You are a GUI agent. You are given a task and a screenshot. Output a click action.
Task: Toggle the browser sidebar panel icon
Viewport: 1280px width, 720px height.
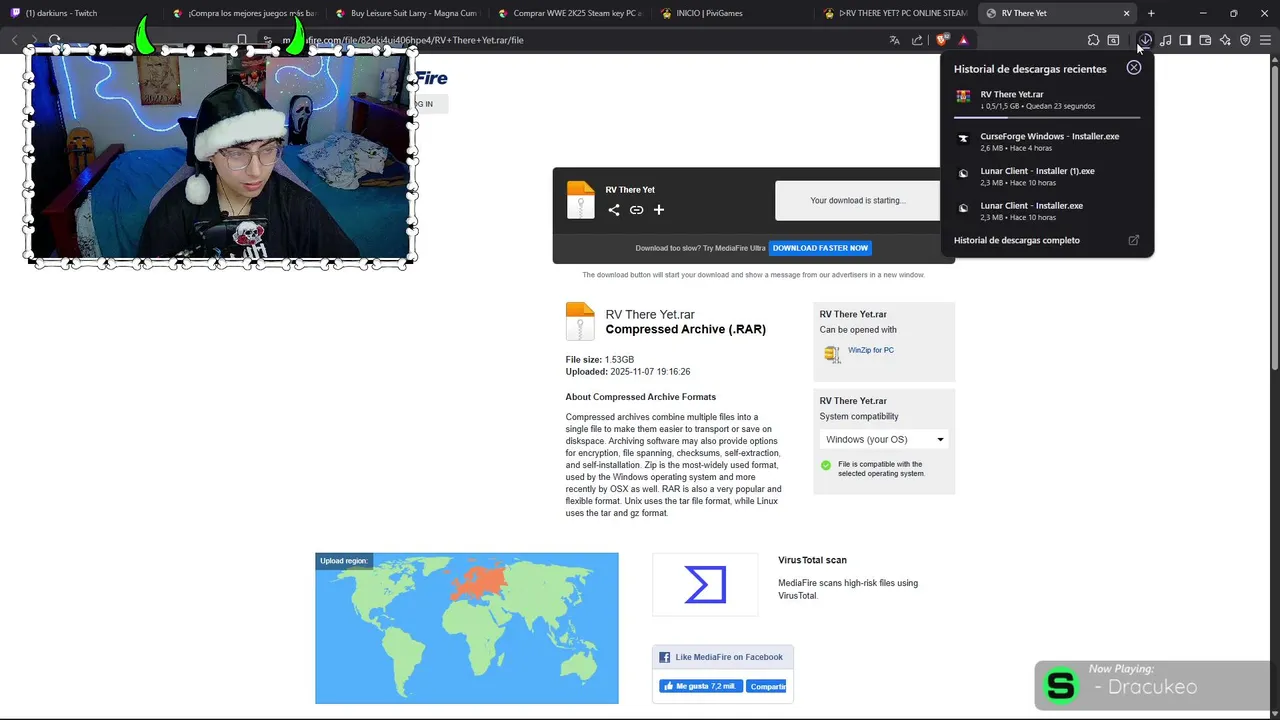[1185, 40]
